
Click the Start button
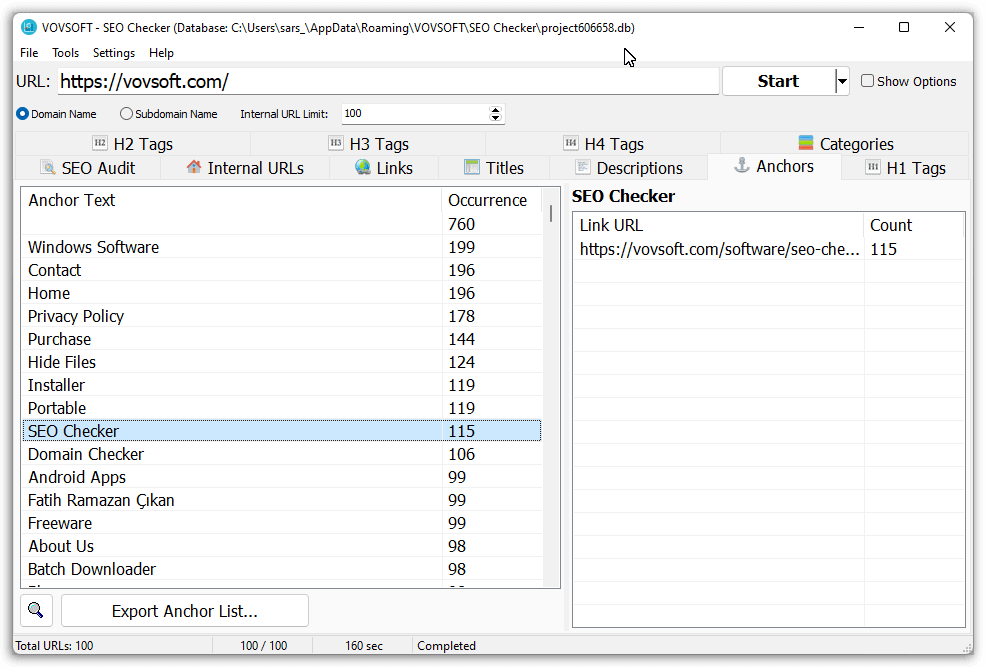[778, 81]
